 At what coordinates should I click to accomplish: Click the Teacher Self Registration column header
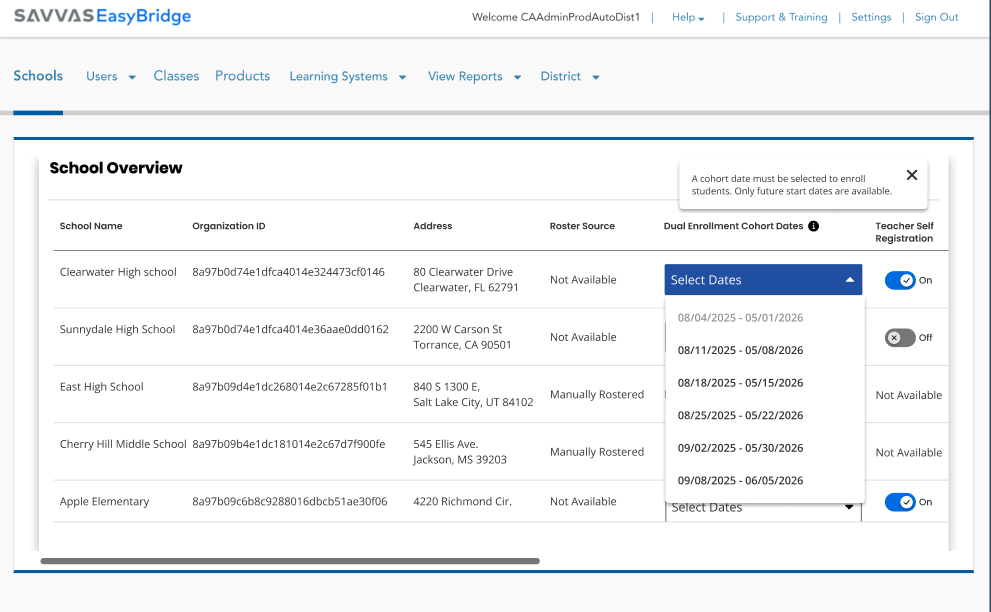[904, 232]
